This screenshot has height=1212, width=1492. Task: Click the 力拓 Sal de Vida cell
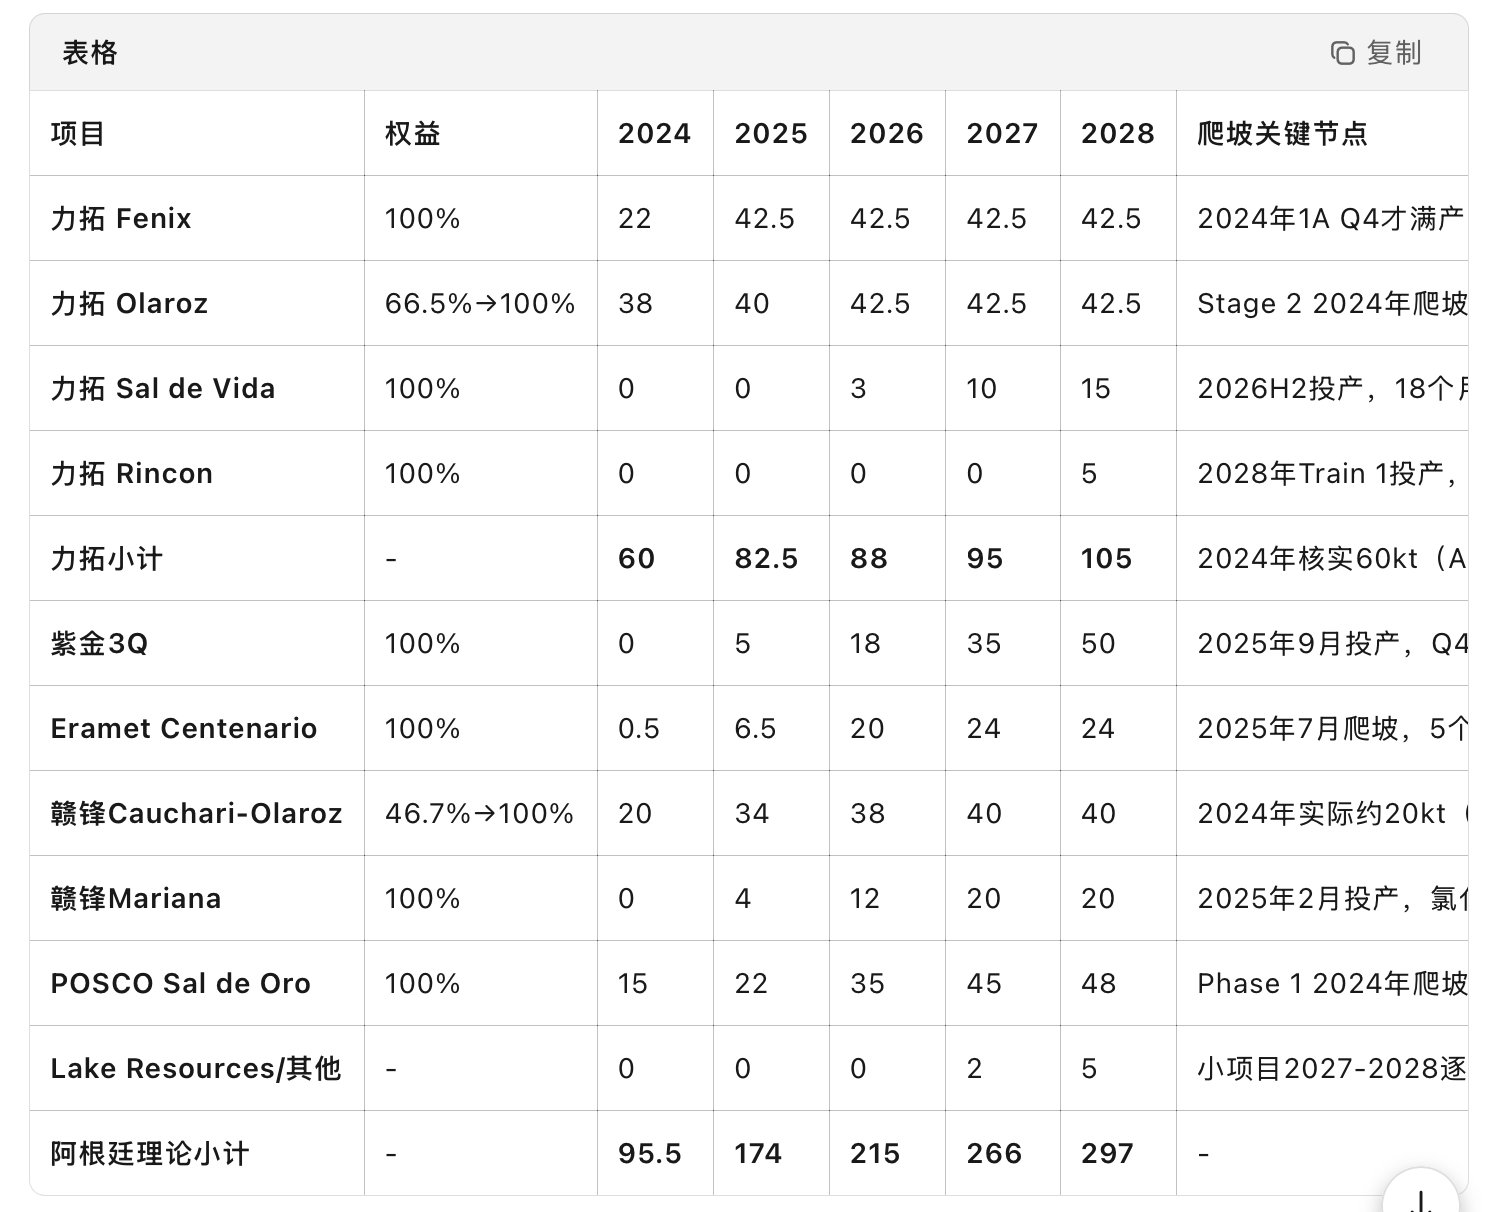coord(163,389)
